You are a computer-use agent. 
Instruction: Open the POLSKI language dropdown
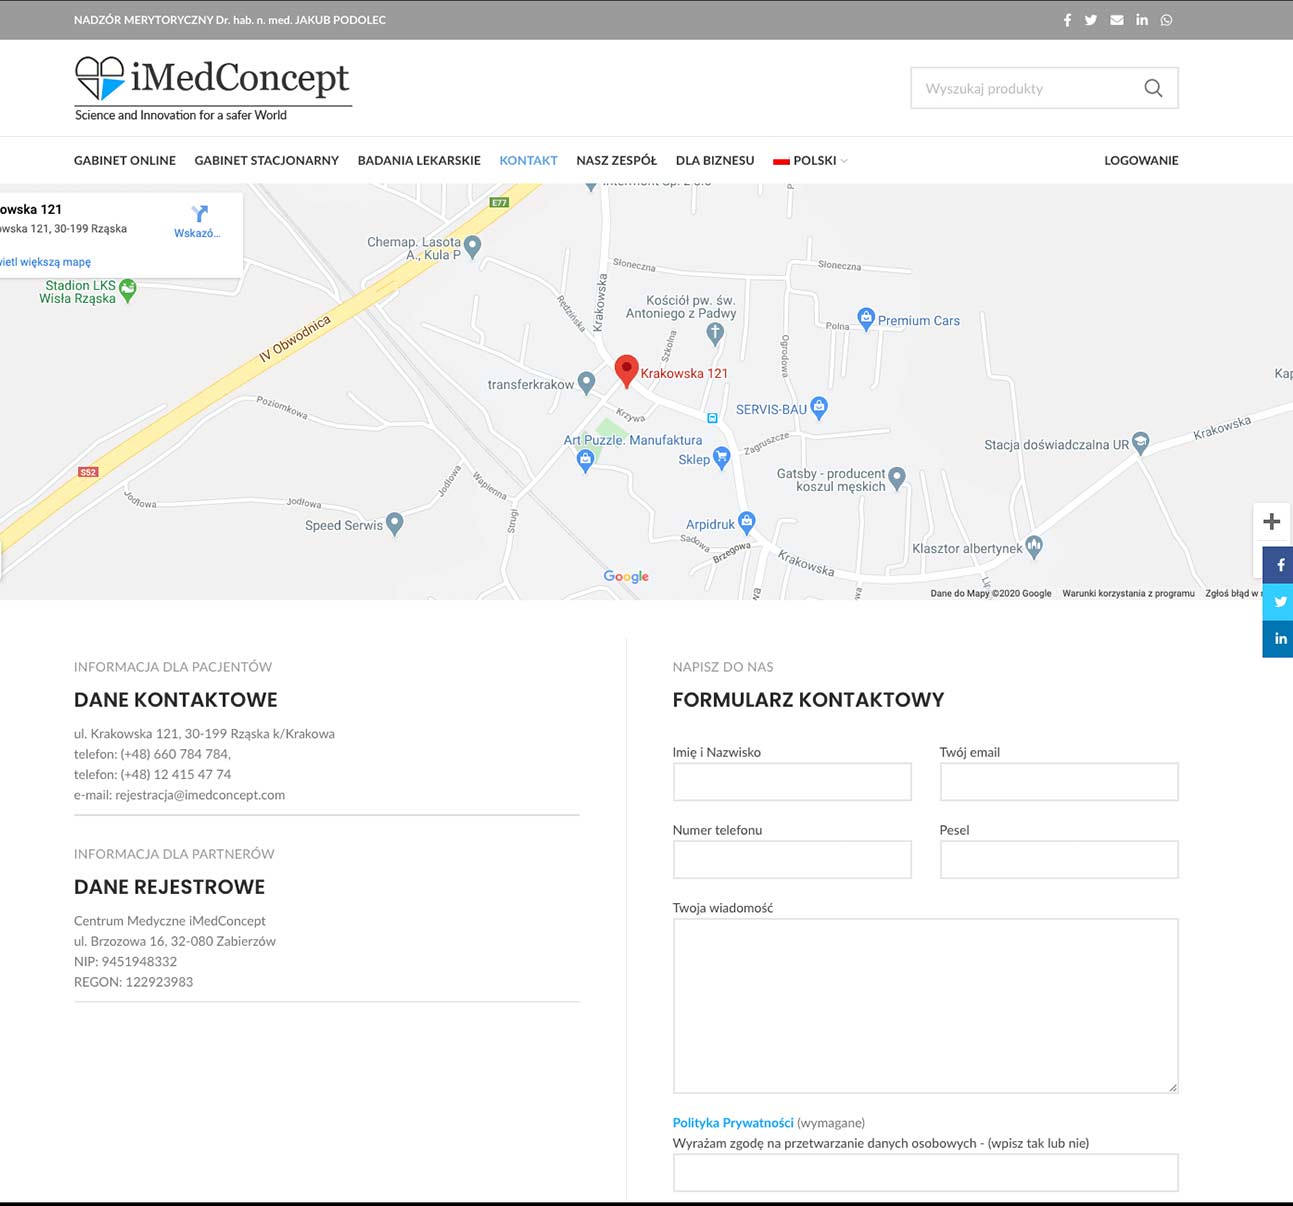(810, 160)
